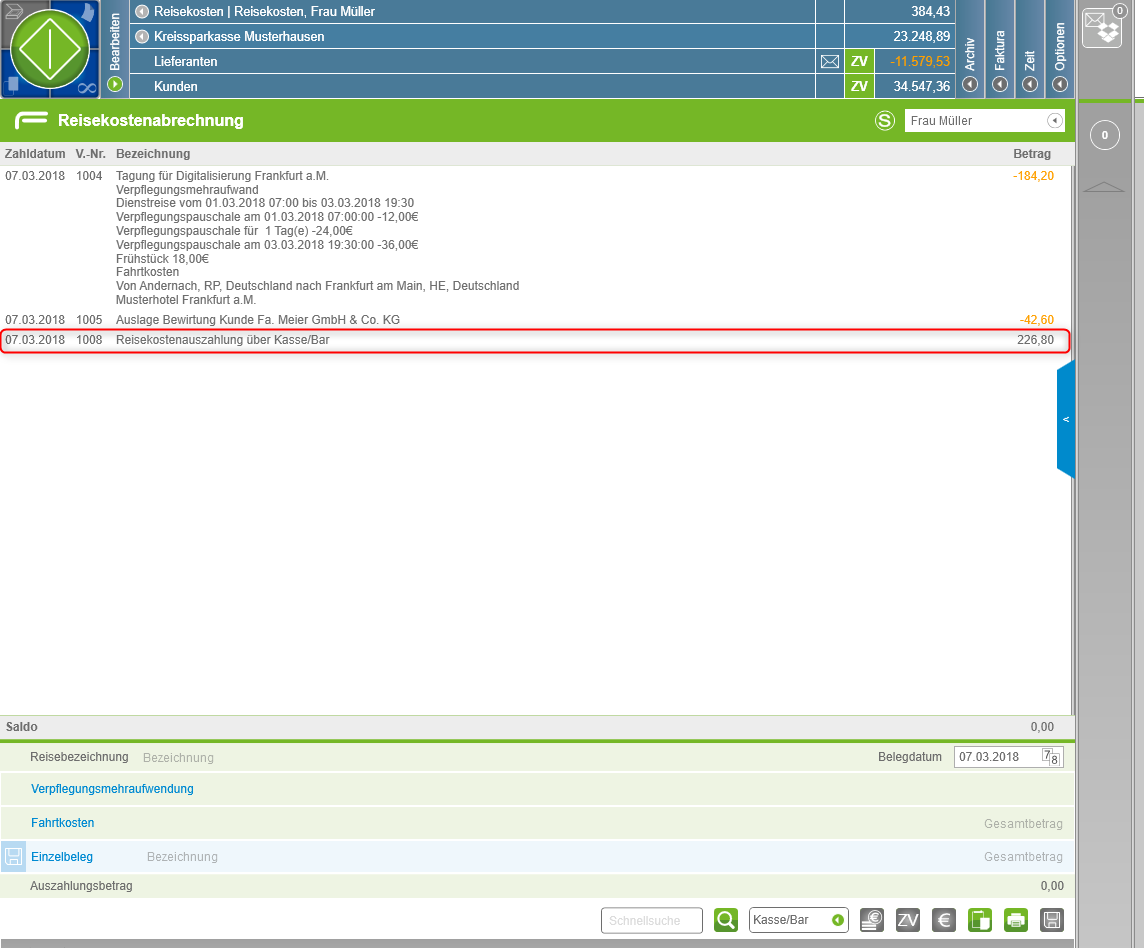Click the green magnifier search icon
The image size is (1144, 948).
[x=726, y=920]
